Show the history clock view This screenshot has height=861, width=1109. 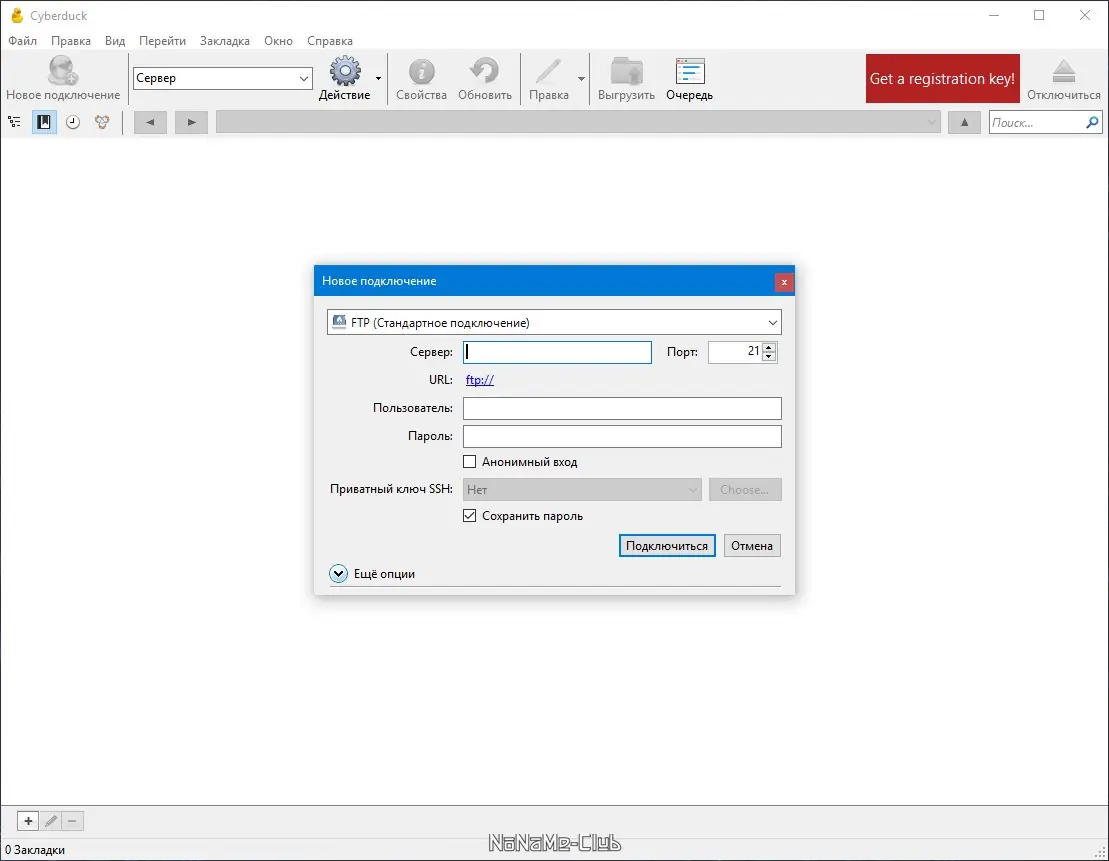pos(73,122)
